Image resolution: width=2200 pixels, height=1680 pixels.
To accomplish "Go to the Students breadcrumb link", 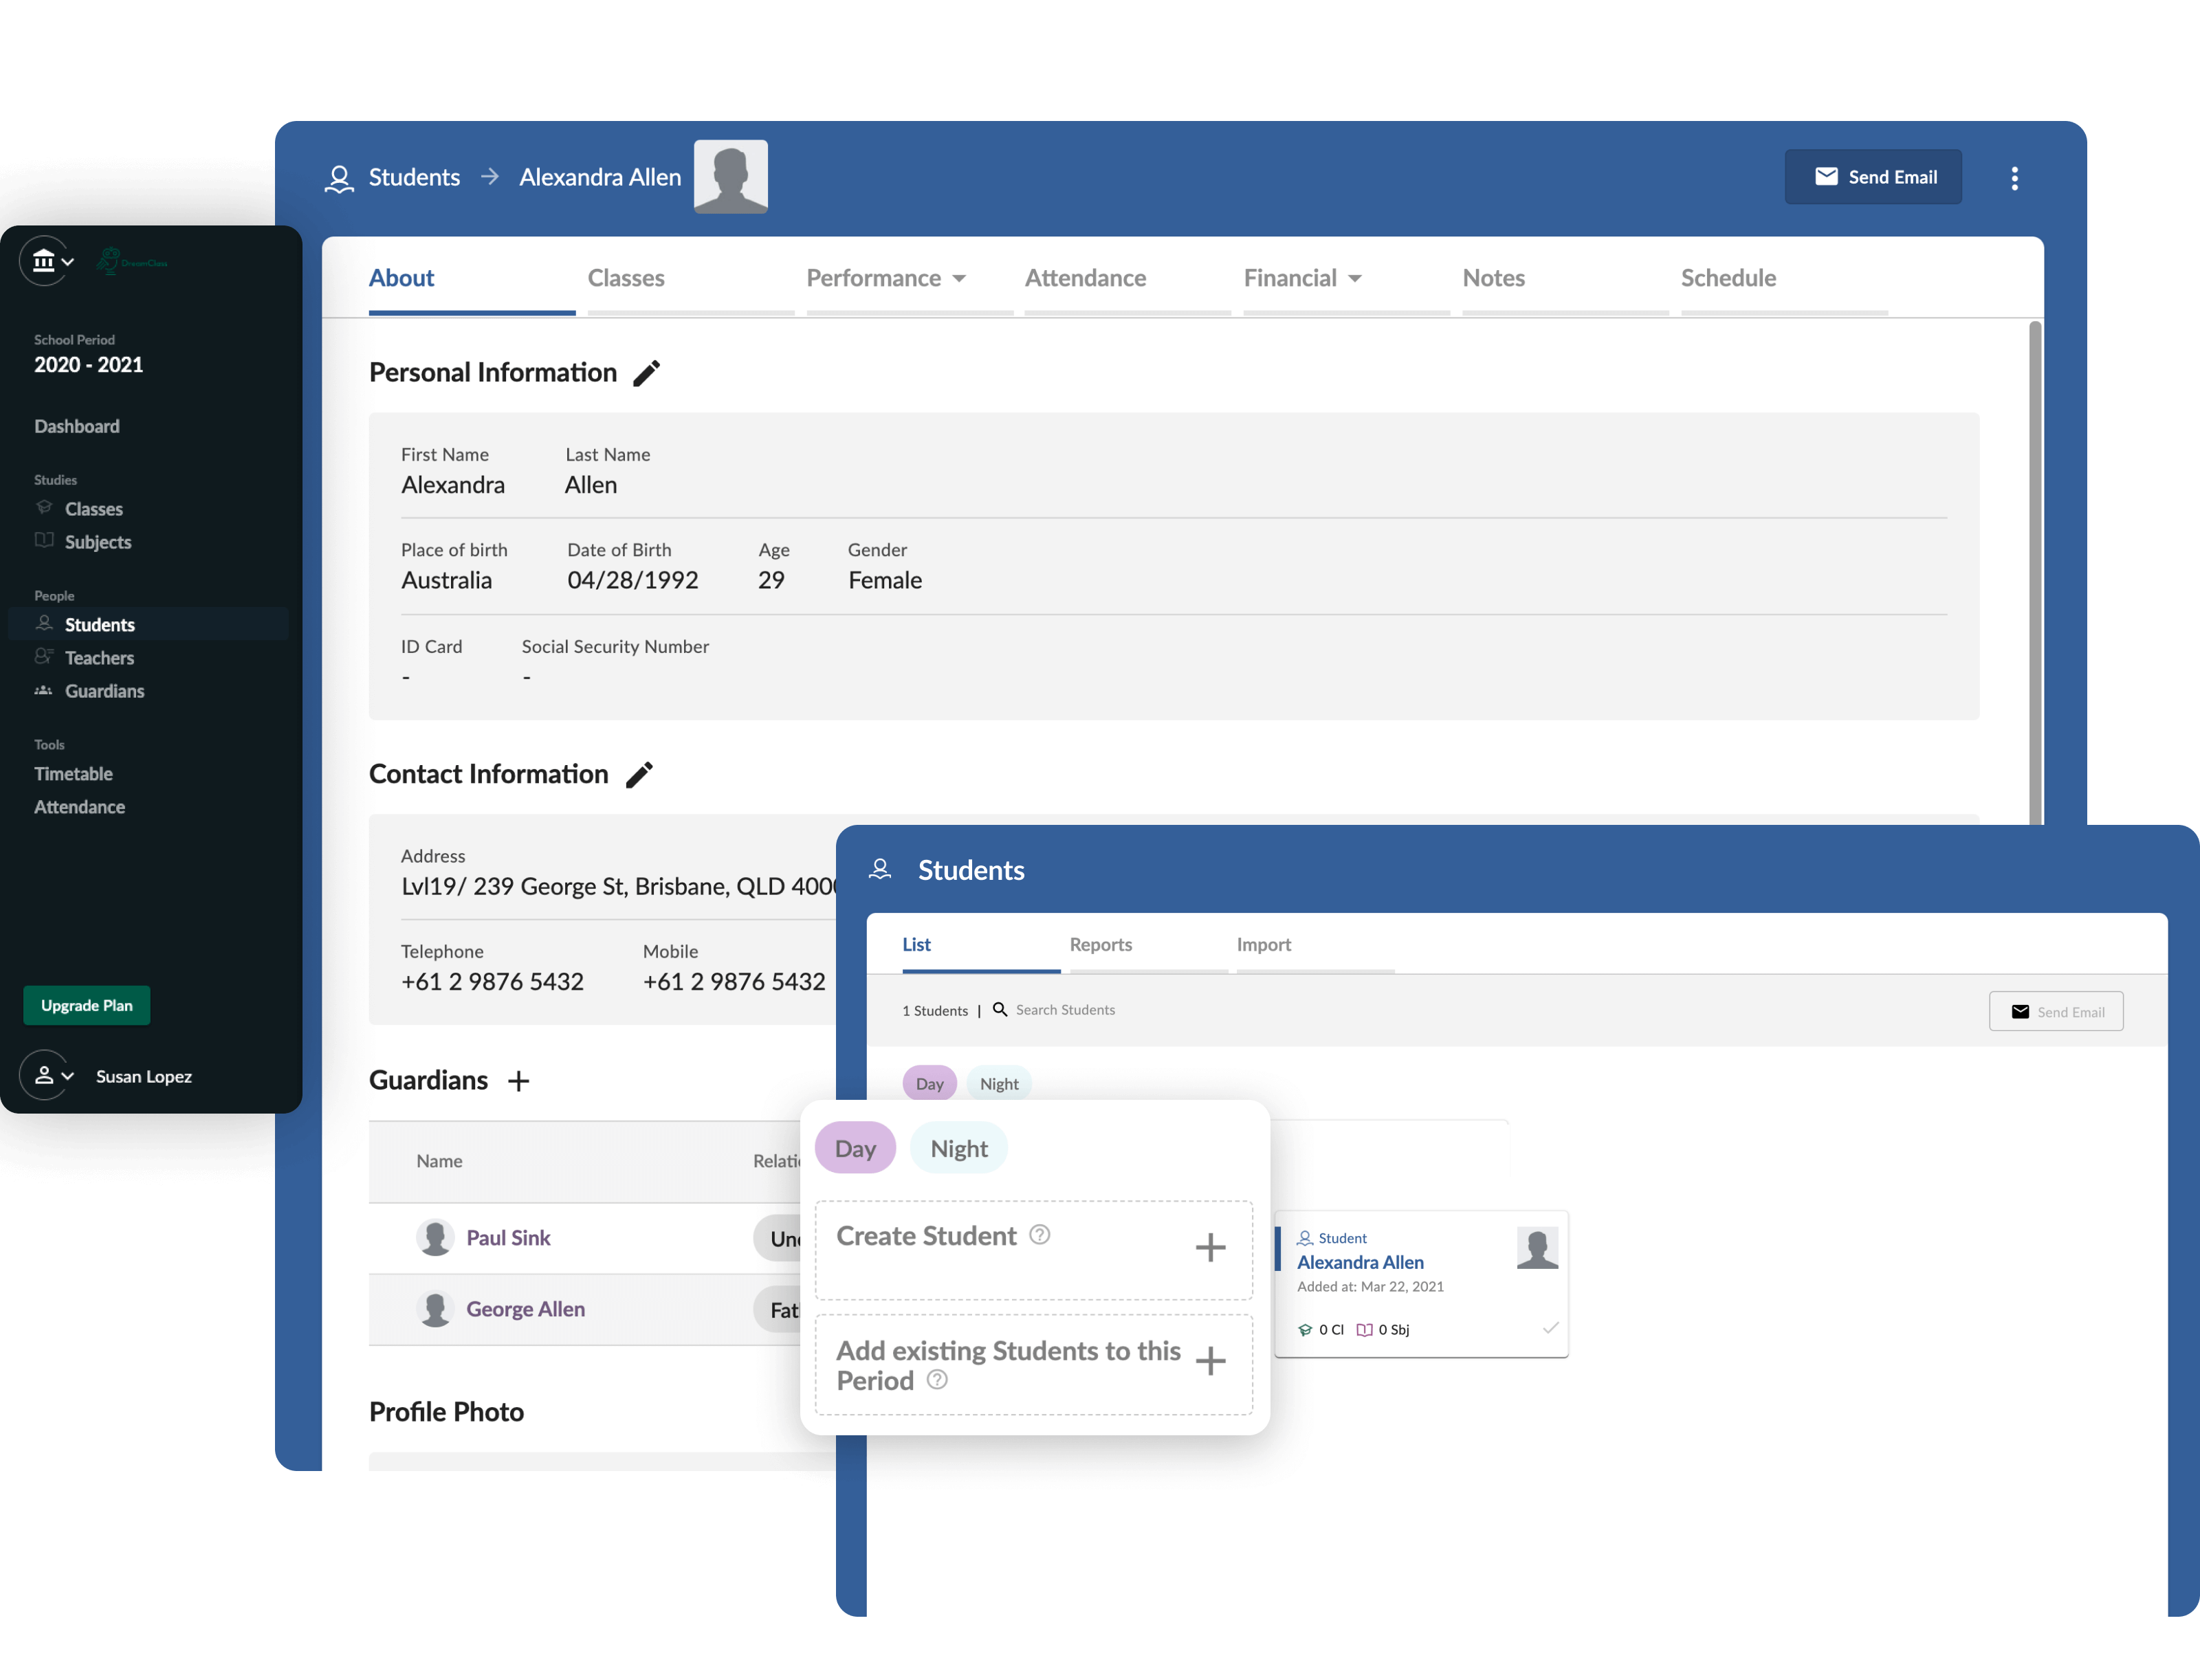I will 414,177.
